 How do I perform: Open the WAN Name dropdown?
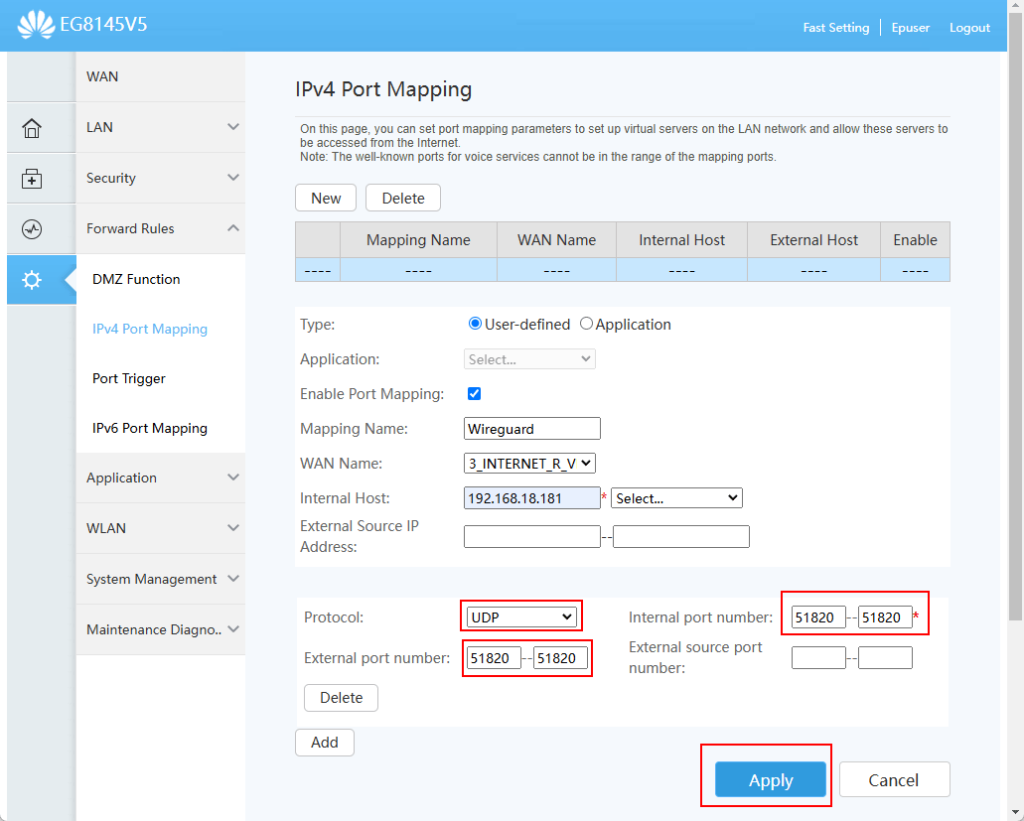coord(530,463)
